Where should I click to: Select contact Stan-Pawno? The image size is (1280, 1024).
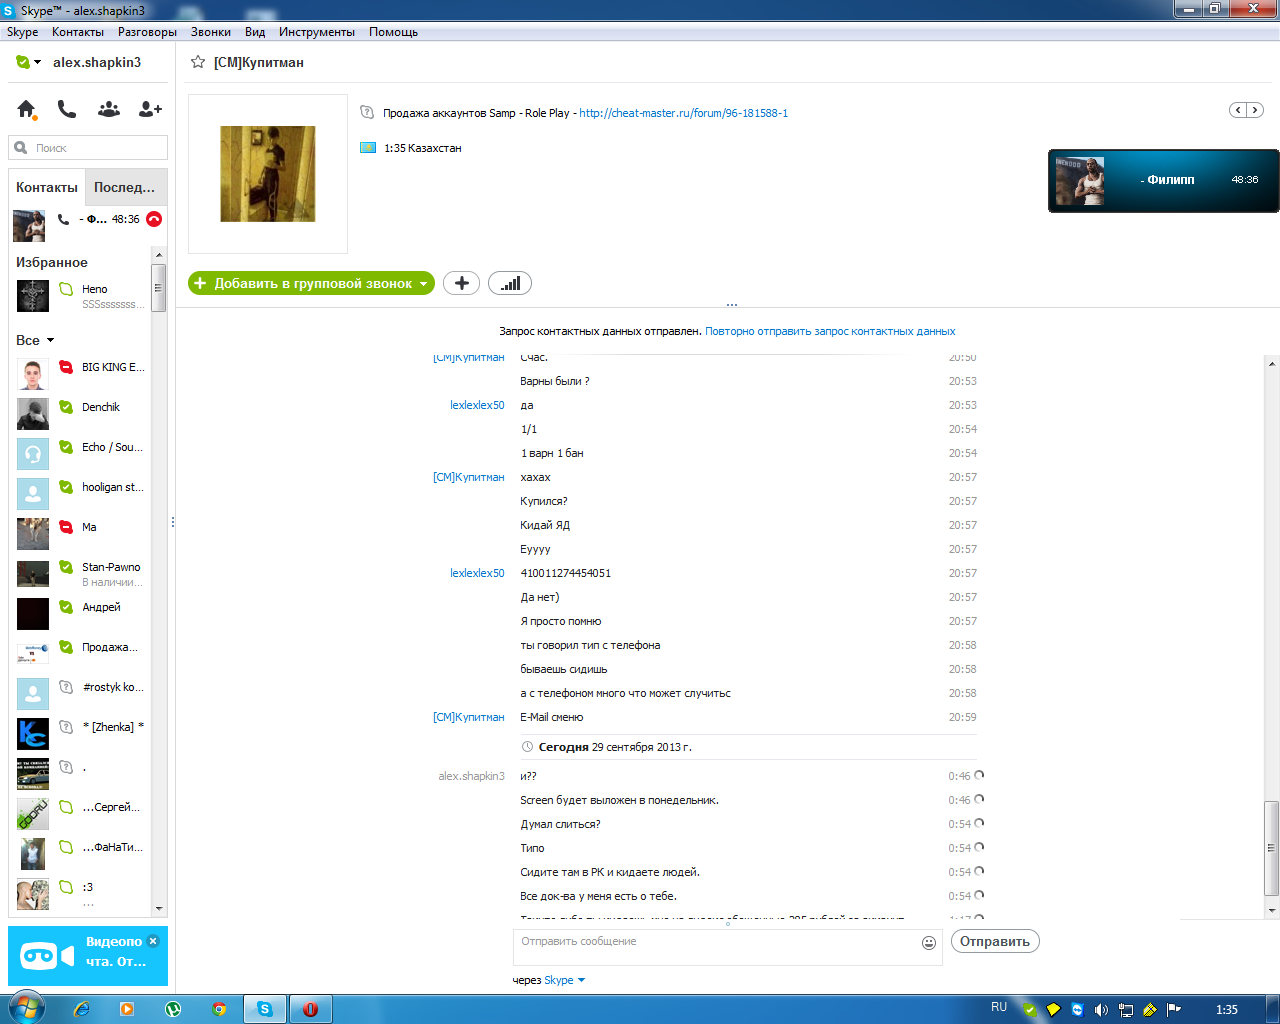pyautogui.click(x=81, y=574)
